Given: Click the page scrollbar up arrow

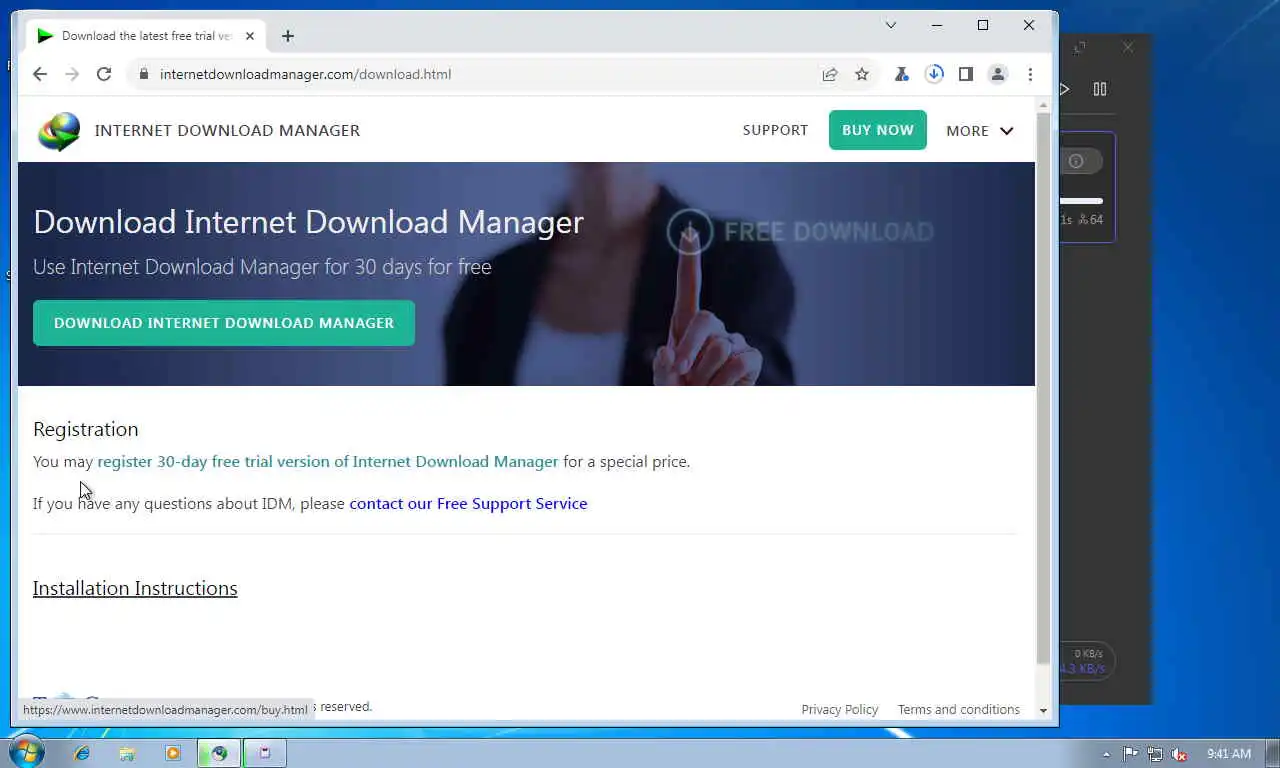Looking at the screenshot, I should (1044, 105).
